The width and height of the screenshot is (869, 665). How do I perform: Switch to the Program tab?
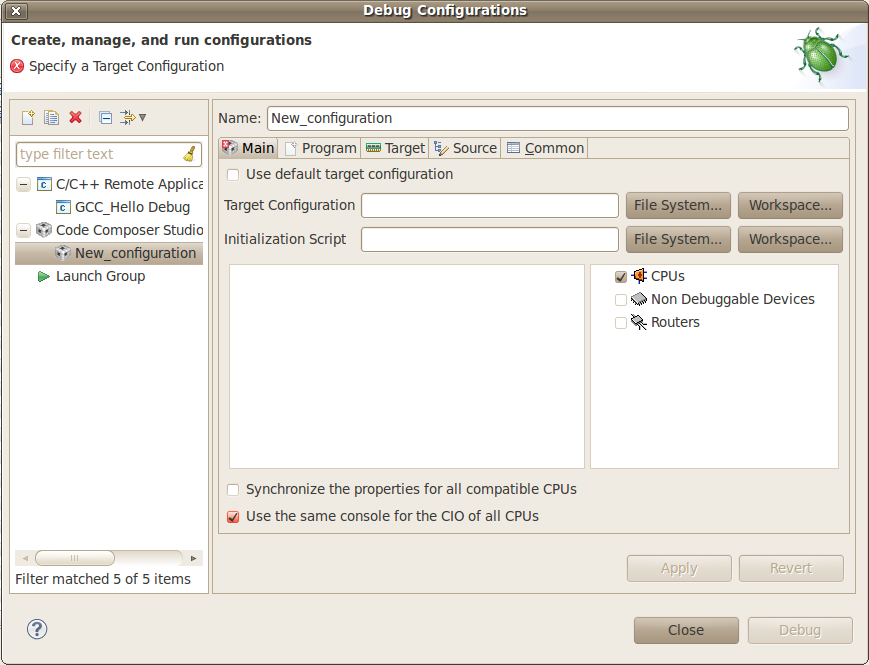tap(320, 148)
